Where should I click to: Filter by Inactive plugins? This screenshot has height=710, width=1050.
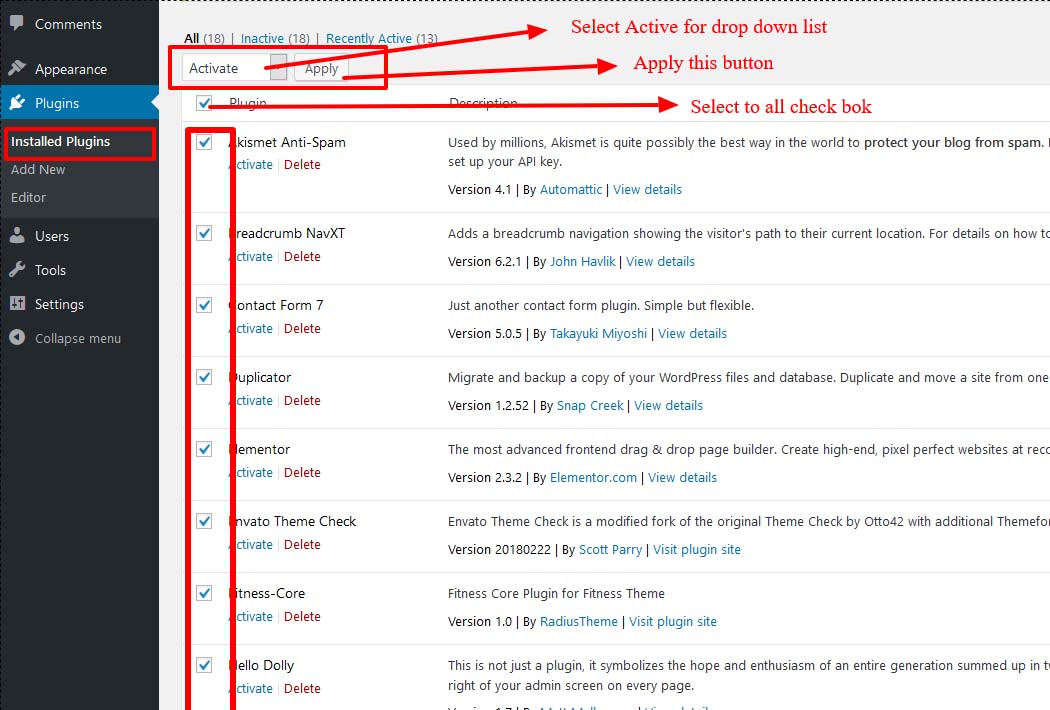click(x=262, y=38)
